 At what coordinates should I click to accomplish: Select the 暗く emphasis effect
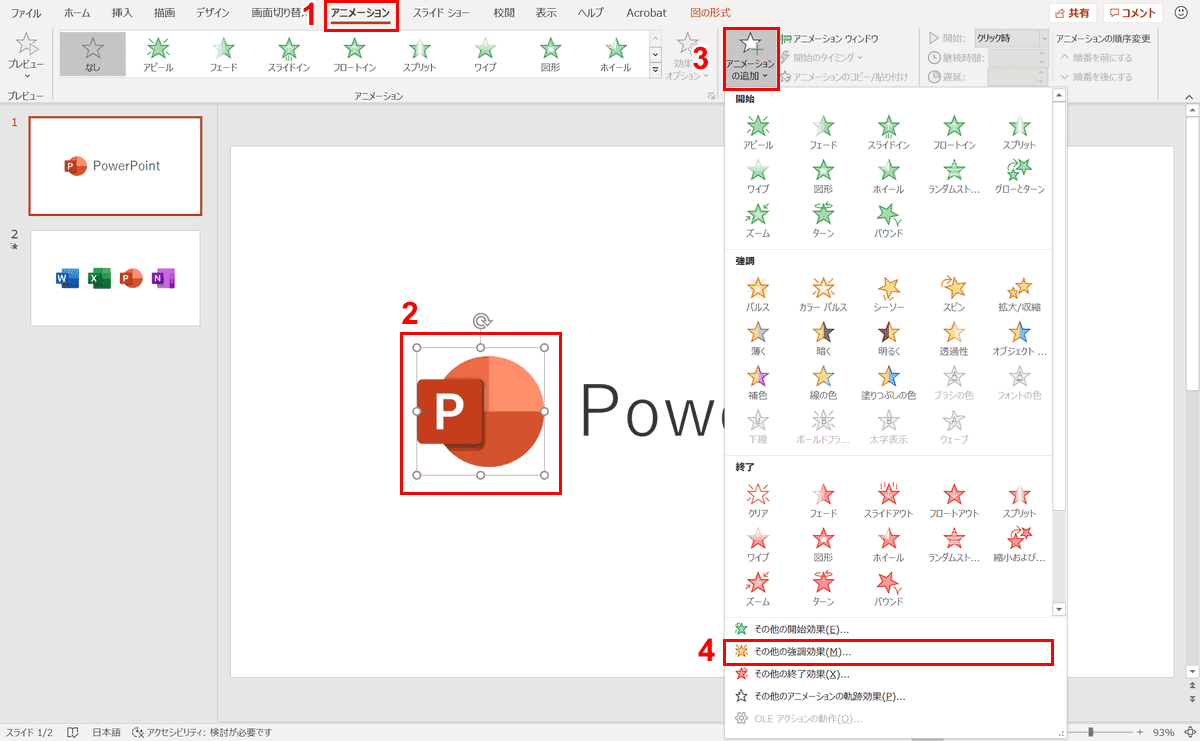click(x=823, y=338)
